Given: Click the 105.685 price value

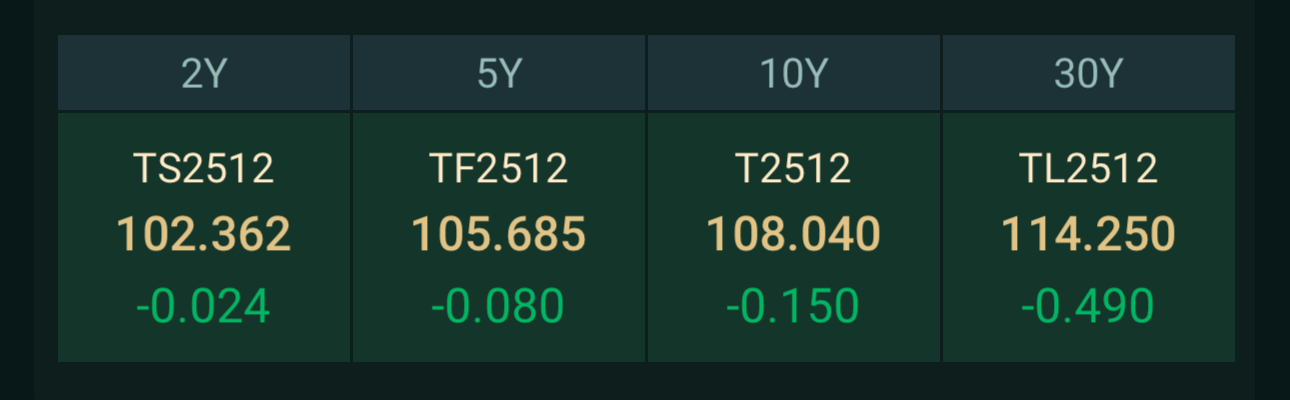Looking at the screenshot, I should point(499,235).
